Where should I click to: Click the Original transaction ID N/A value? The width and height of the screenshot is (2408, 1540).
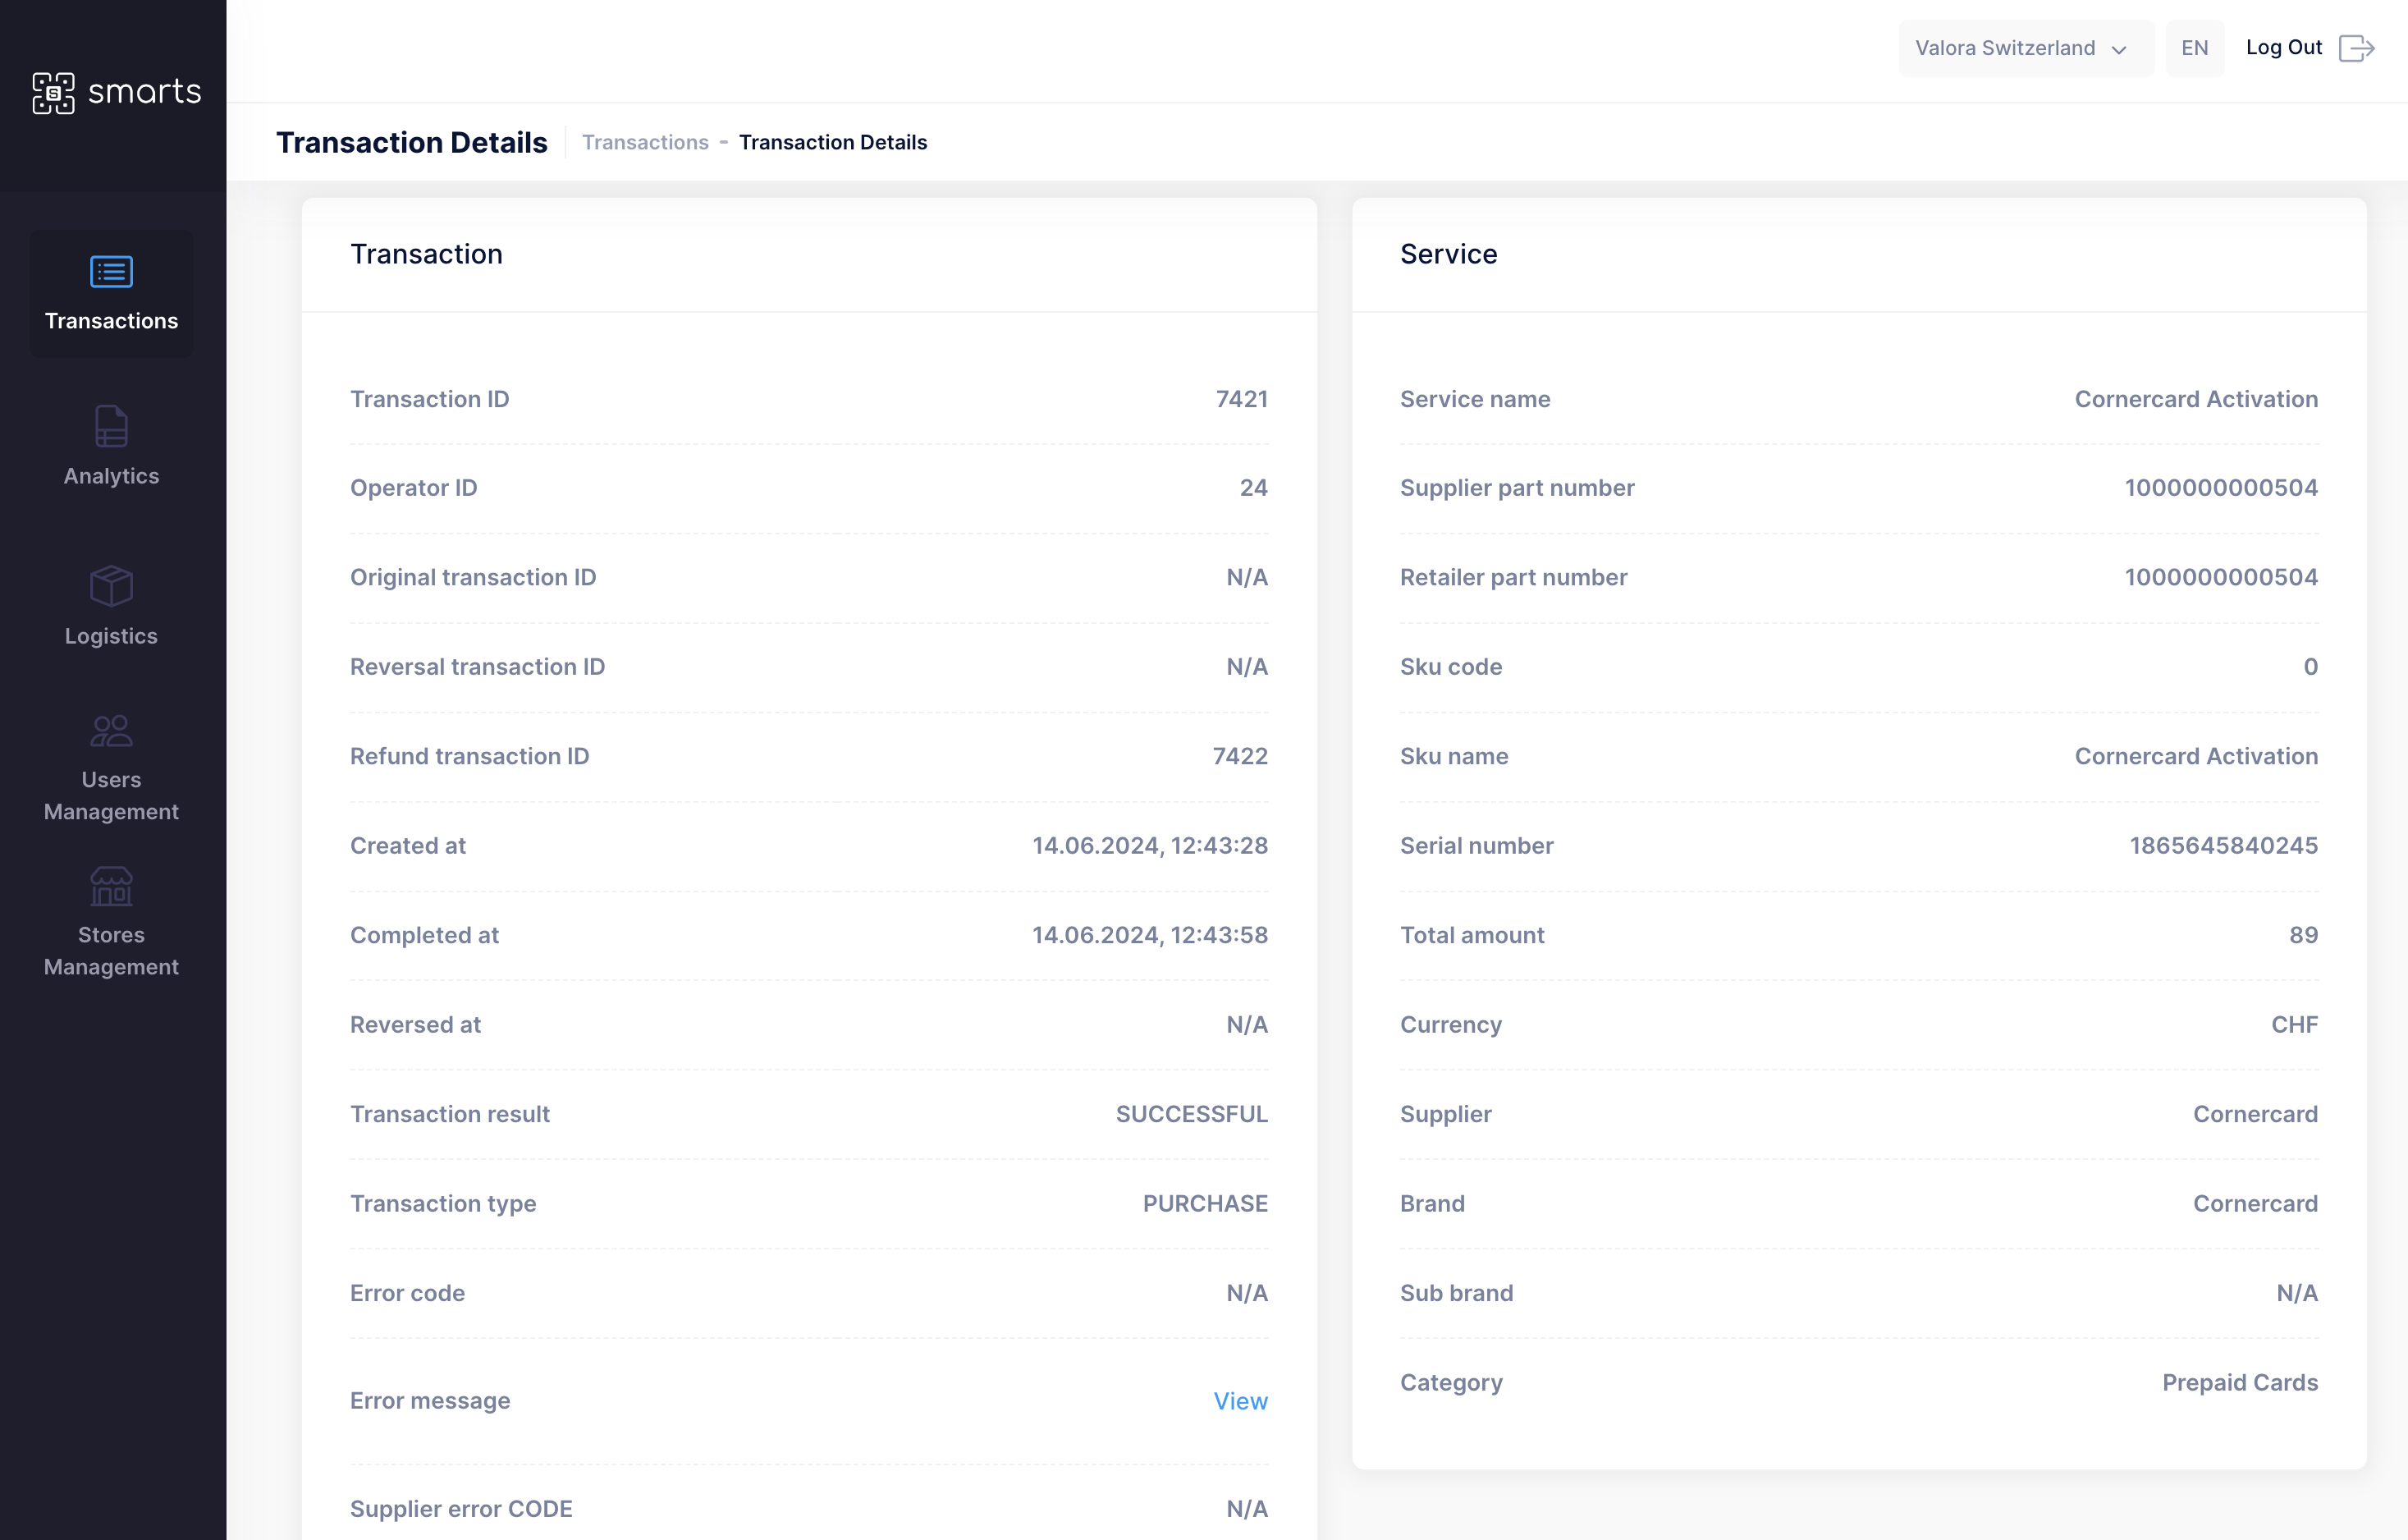click(x=1247, y=577)
